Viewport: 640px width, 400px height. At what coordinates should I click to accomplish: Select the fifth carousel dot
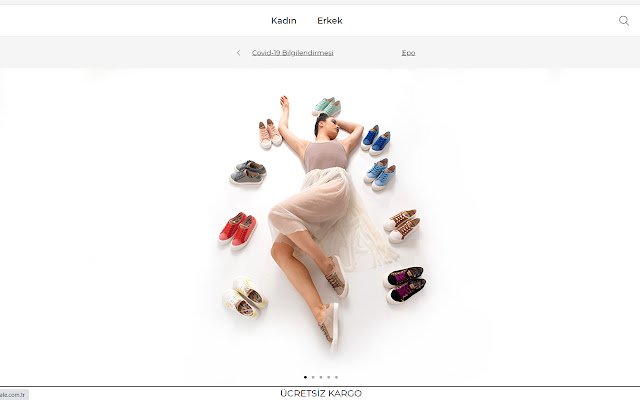336,377
